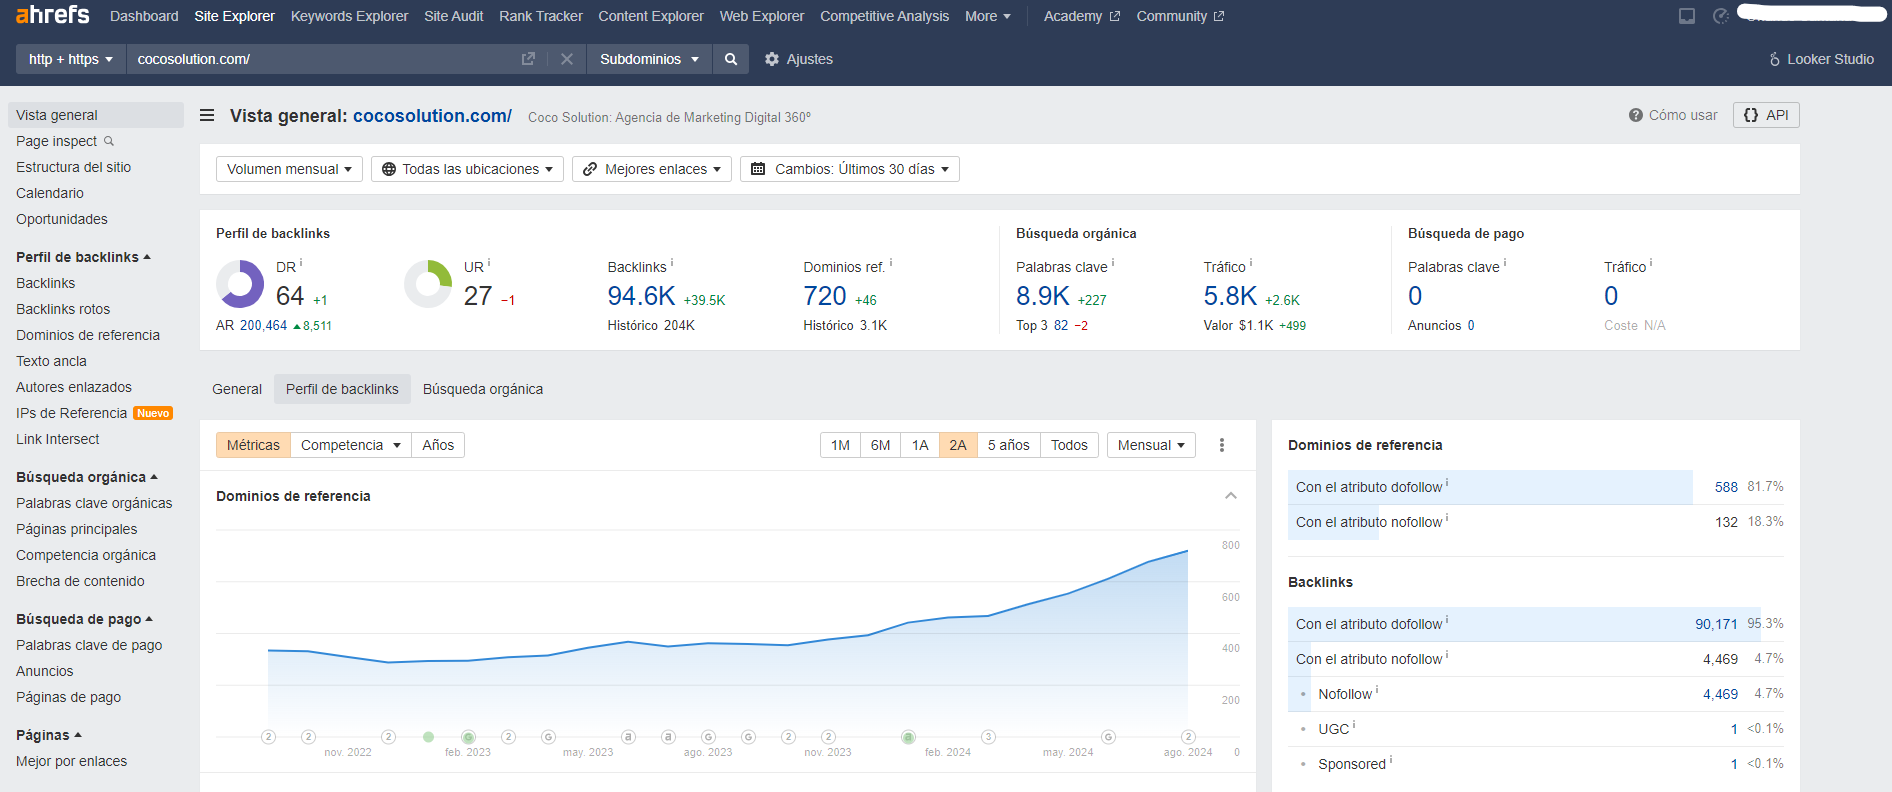1892x792 pixels.
Task: Click the search icon beside Page inspect
Action: pyautogui.click(x=109, y=141)
